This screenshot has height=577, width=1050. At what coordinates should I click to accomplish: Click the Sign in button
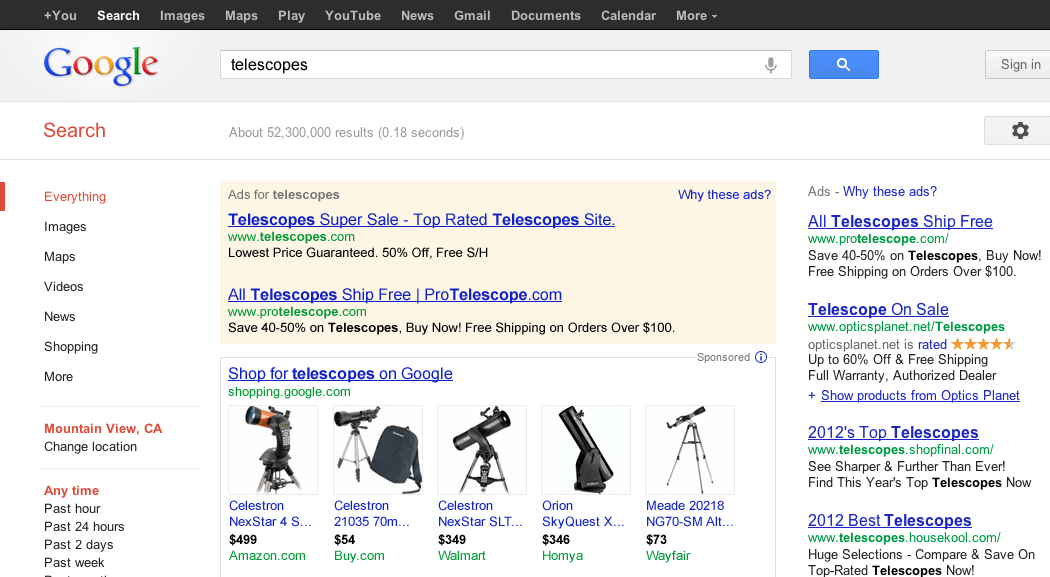point(1019,64)
